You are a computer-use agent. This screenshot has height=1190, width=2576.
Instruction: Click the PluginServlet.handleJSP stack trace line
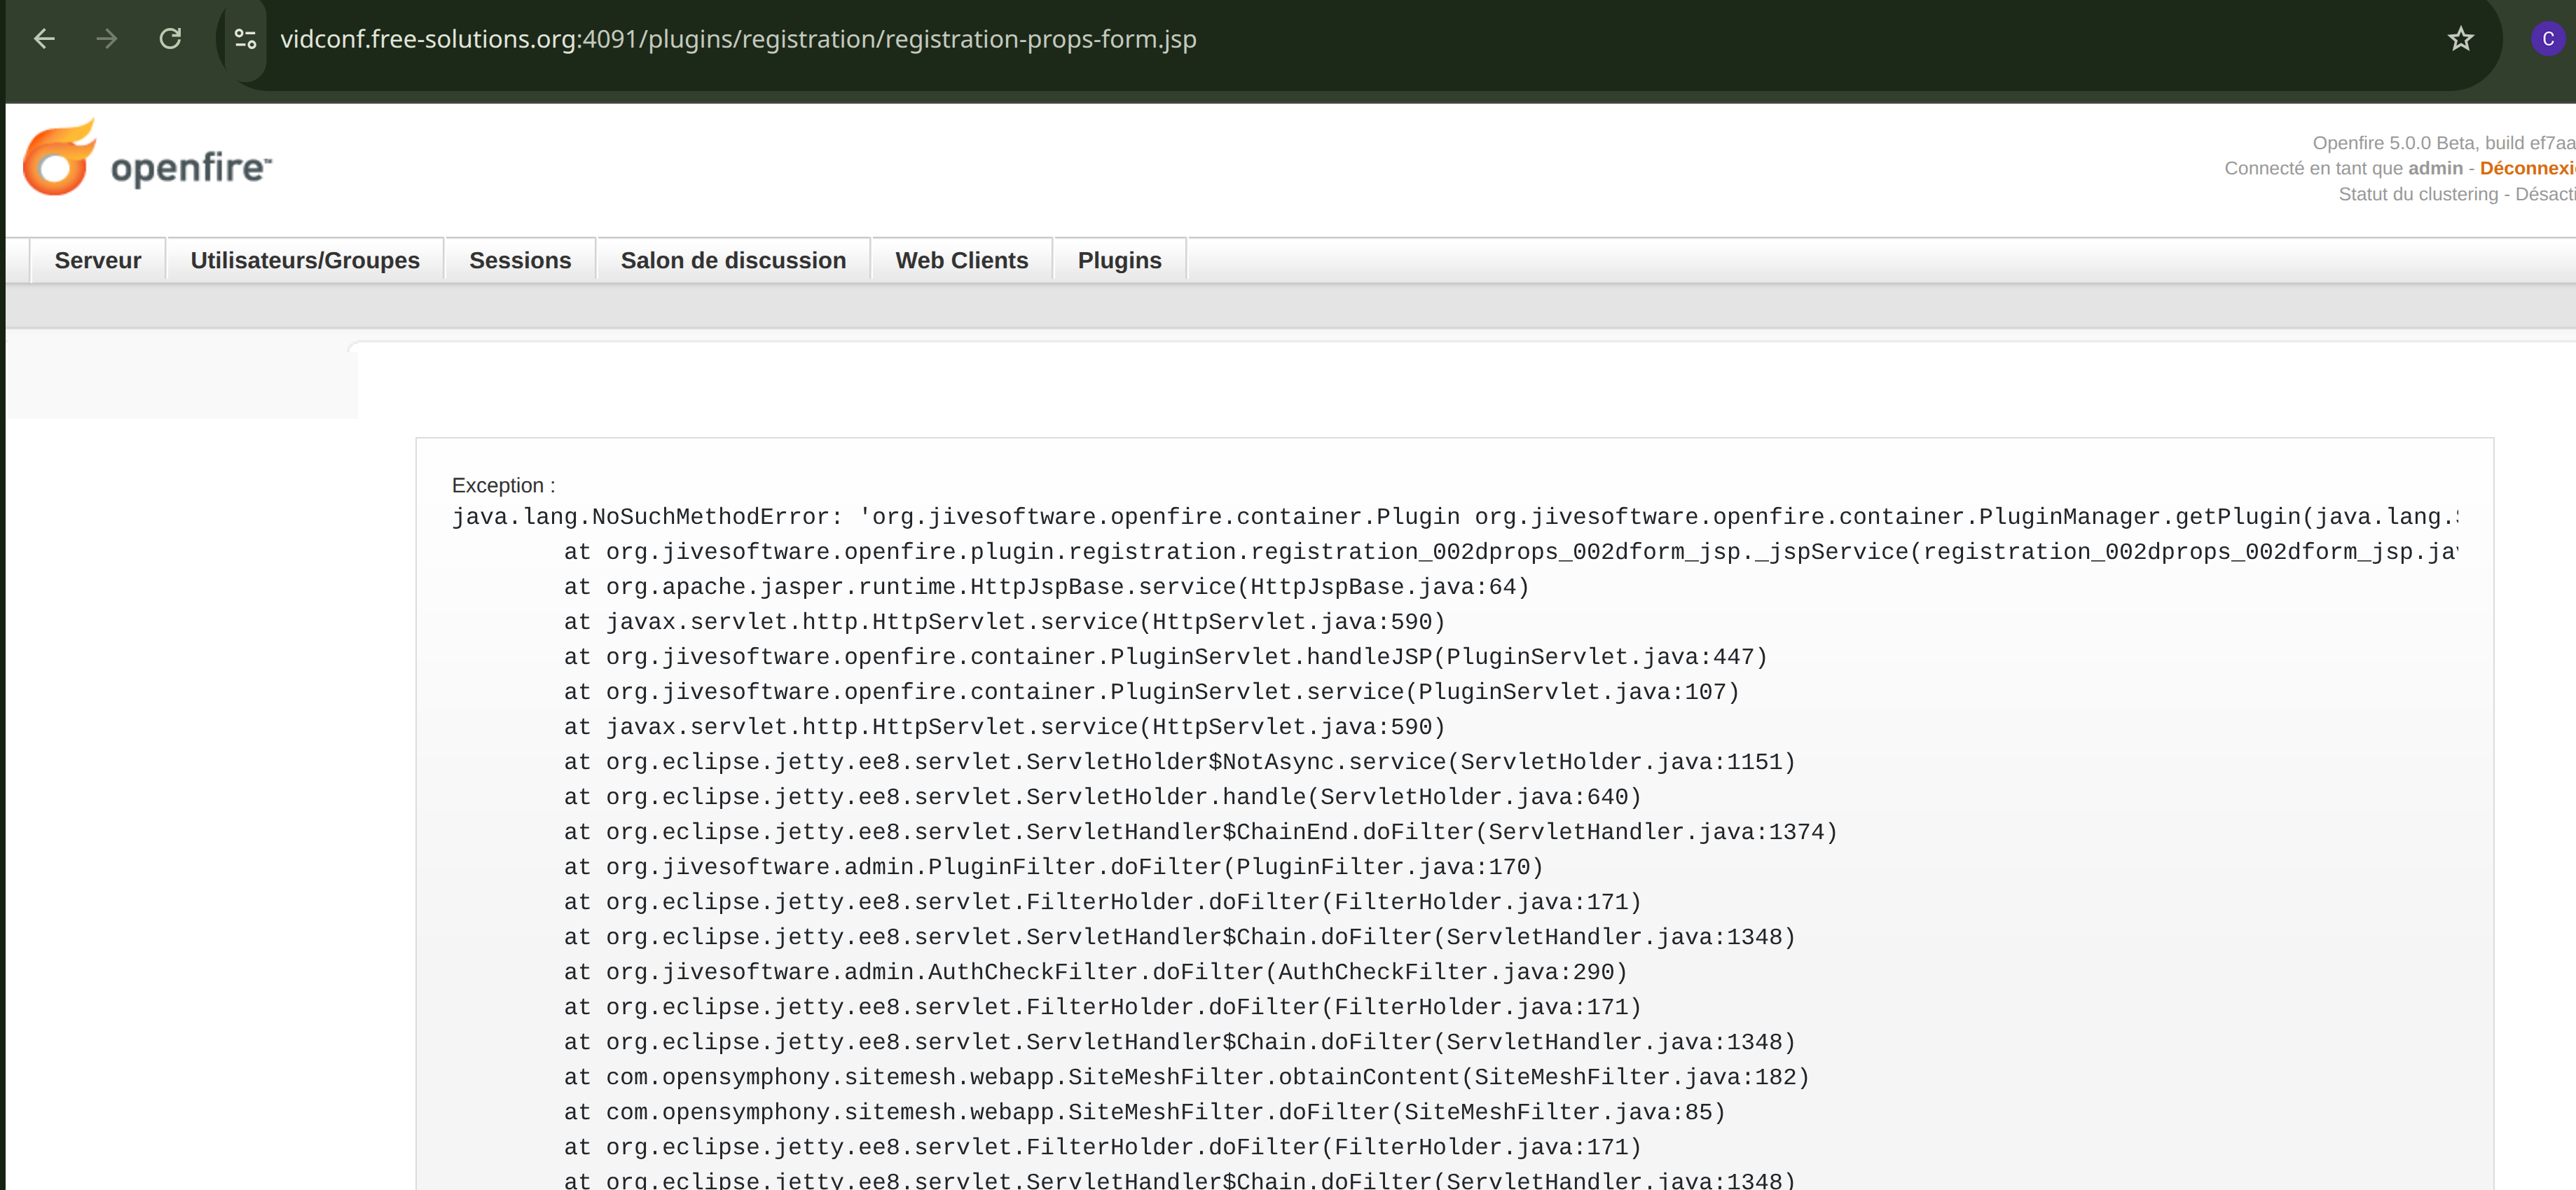coord(1165,657)
